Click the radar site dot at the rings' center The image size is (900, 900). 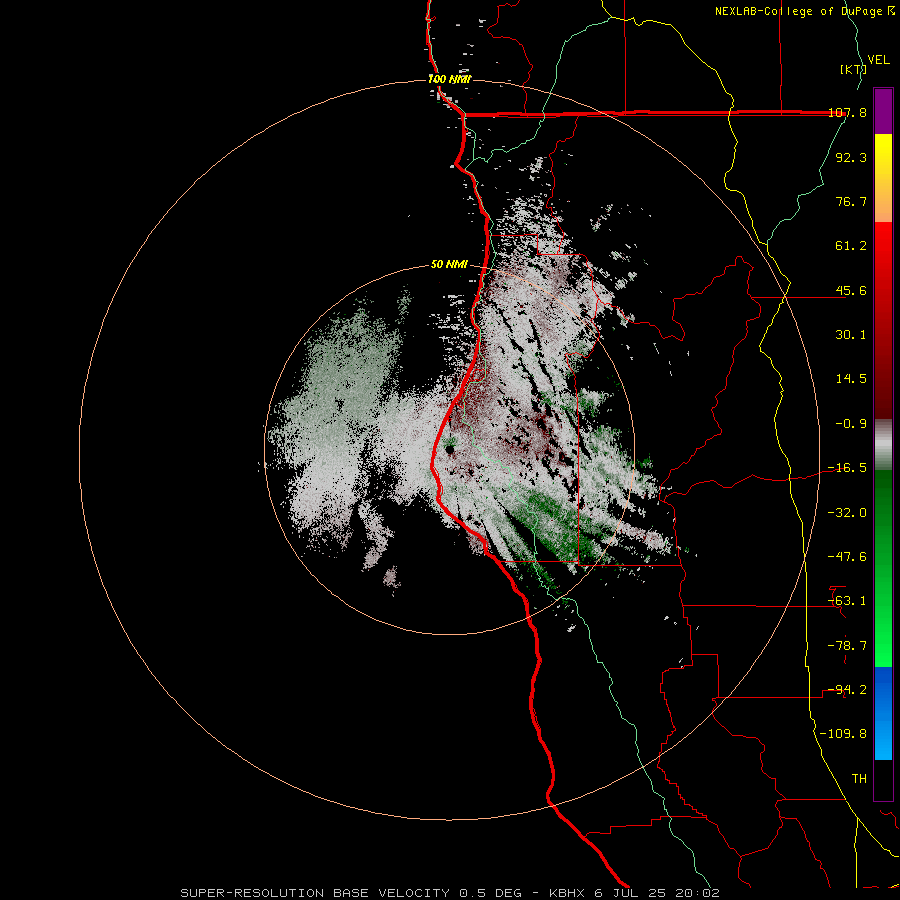[x=449, y=450]
